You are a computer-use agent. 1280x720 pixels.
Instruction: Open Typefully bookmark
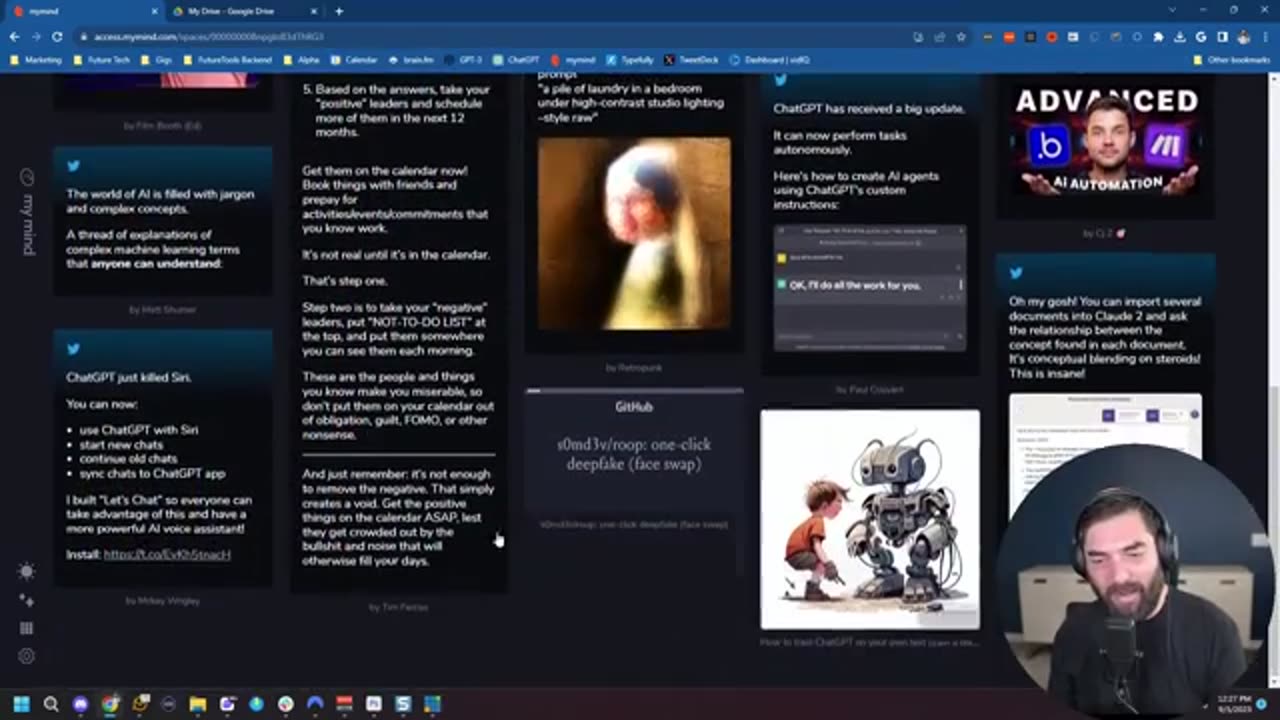coord(630,60)
